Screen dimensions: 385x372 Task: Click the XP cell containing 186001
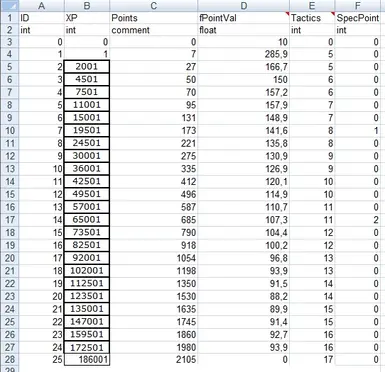pos(87,360)
